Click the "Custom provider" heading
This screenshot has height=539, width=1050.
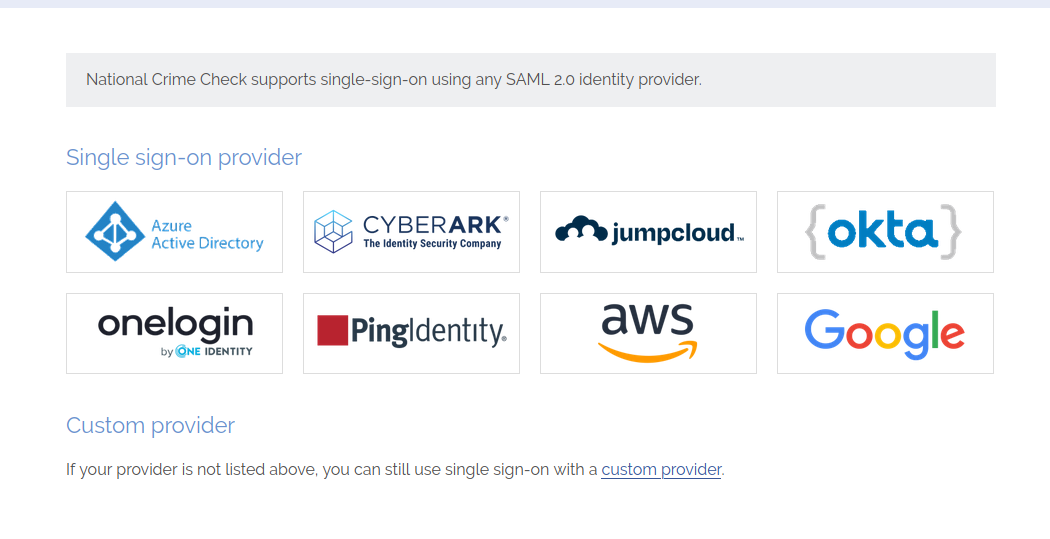pos(150,425)
